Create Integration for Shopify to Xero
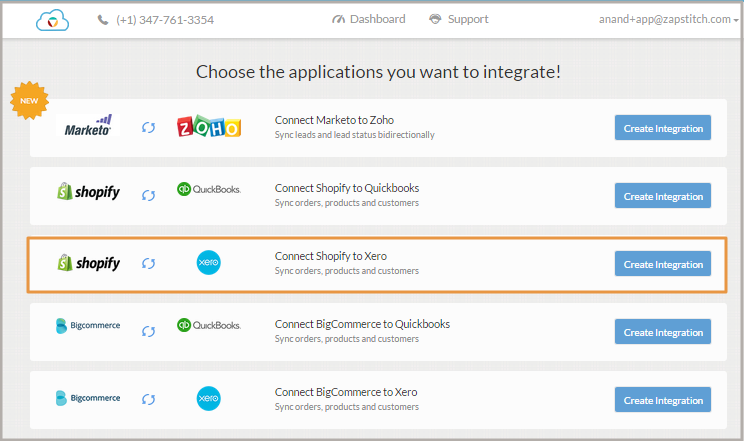 point(663,263)
